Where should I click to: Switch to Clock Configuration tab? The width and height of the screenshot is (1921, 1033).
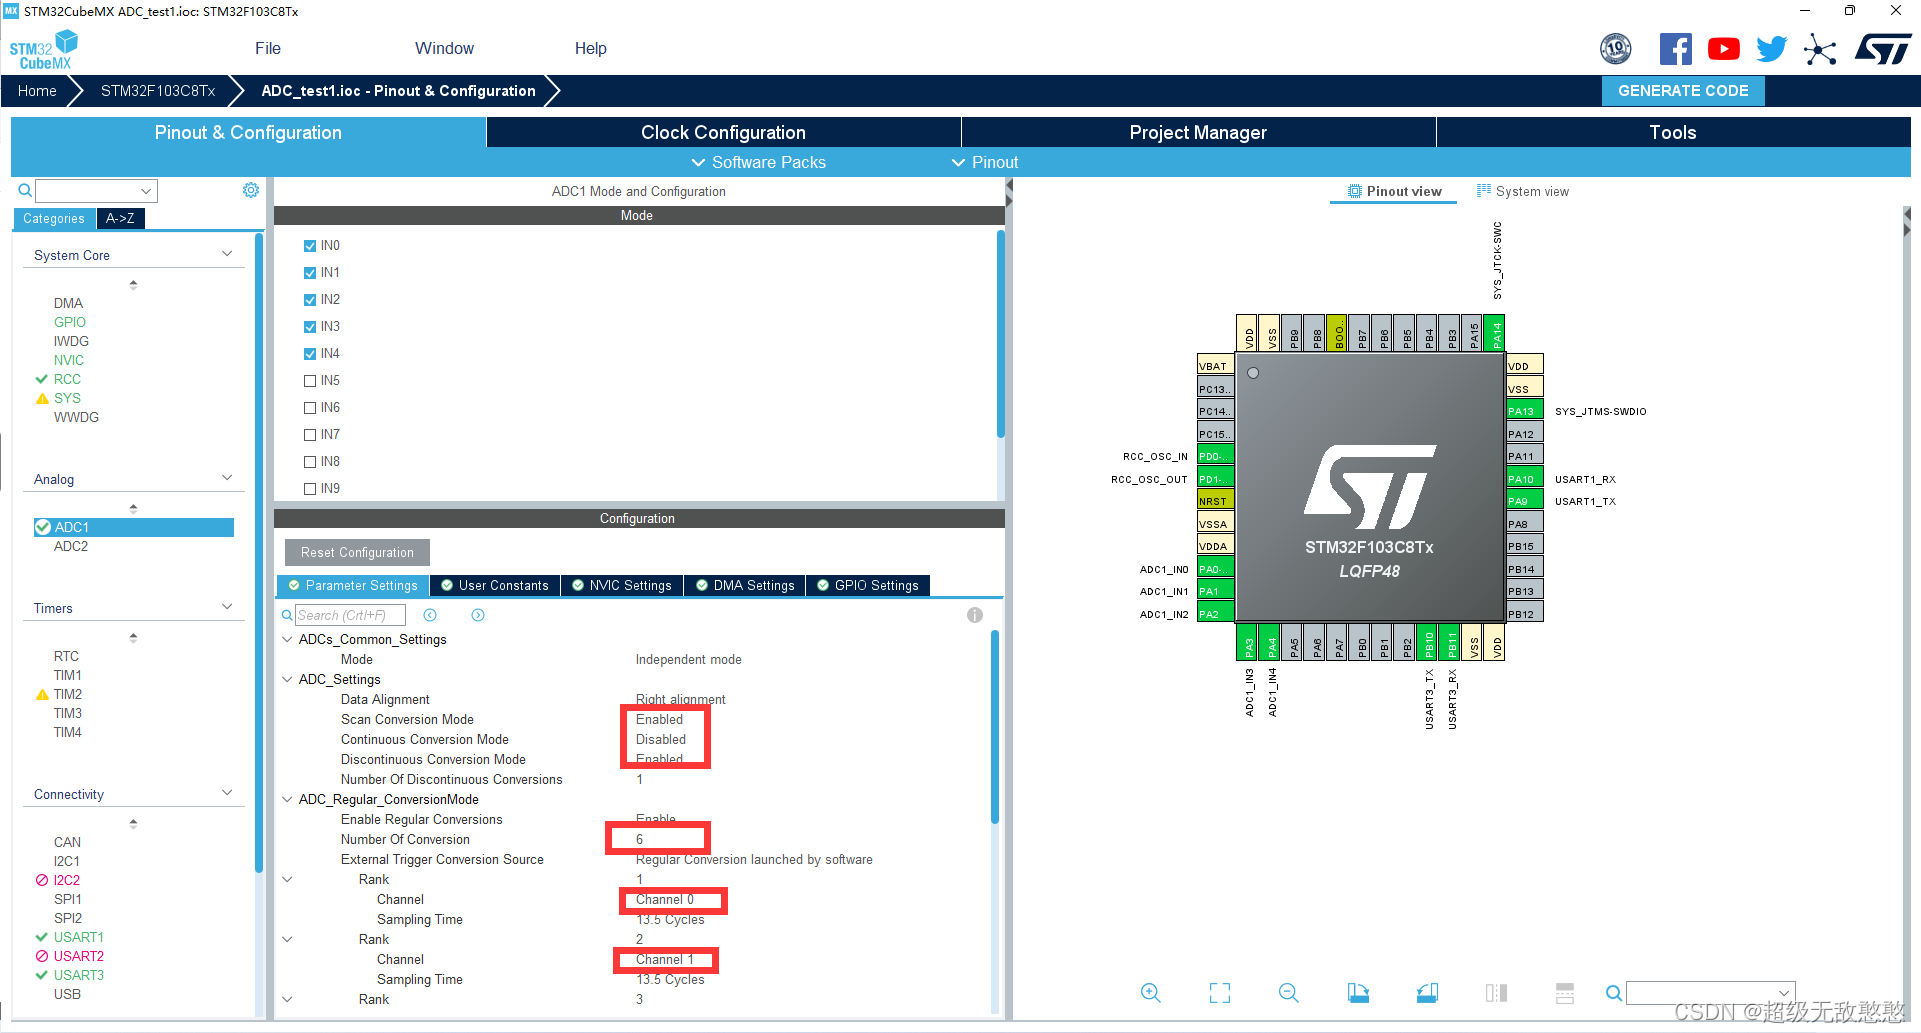[x=723, y=132]
